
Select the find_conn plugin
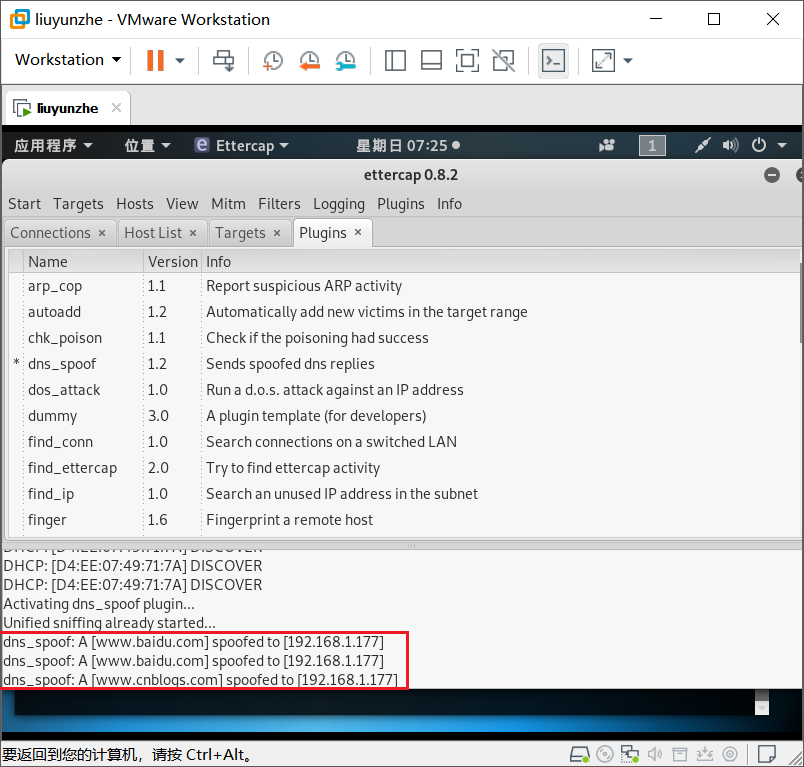pyautogui.click(x=404, y=442)
